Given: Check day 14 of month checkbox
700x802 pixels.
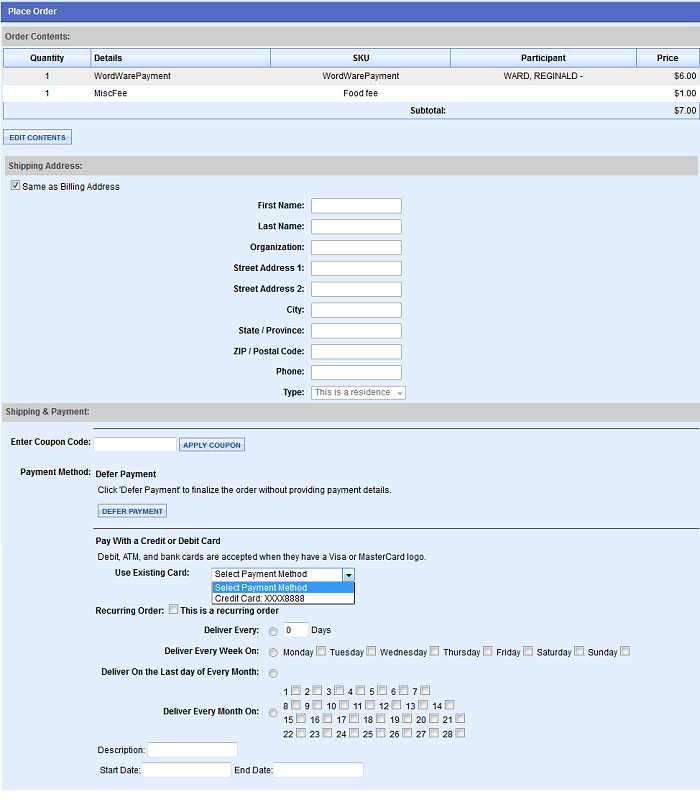Looking at the screenshot, I should coord(449,705).
